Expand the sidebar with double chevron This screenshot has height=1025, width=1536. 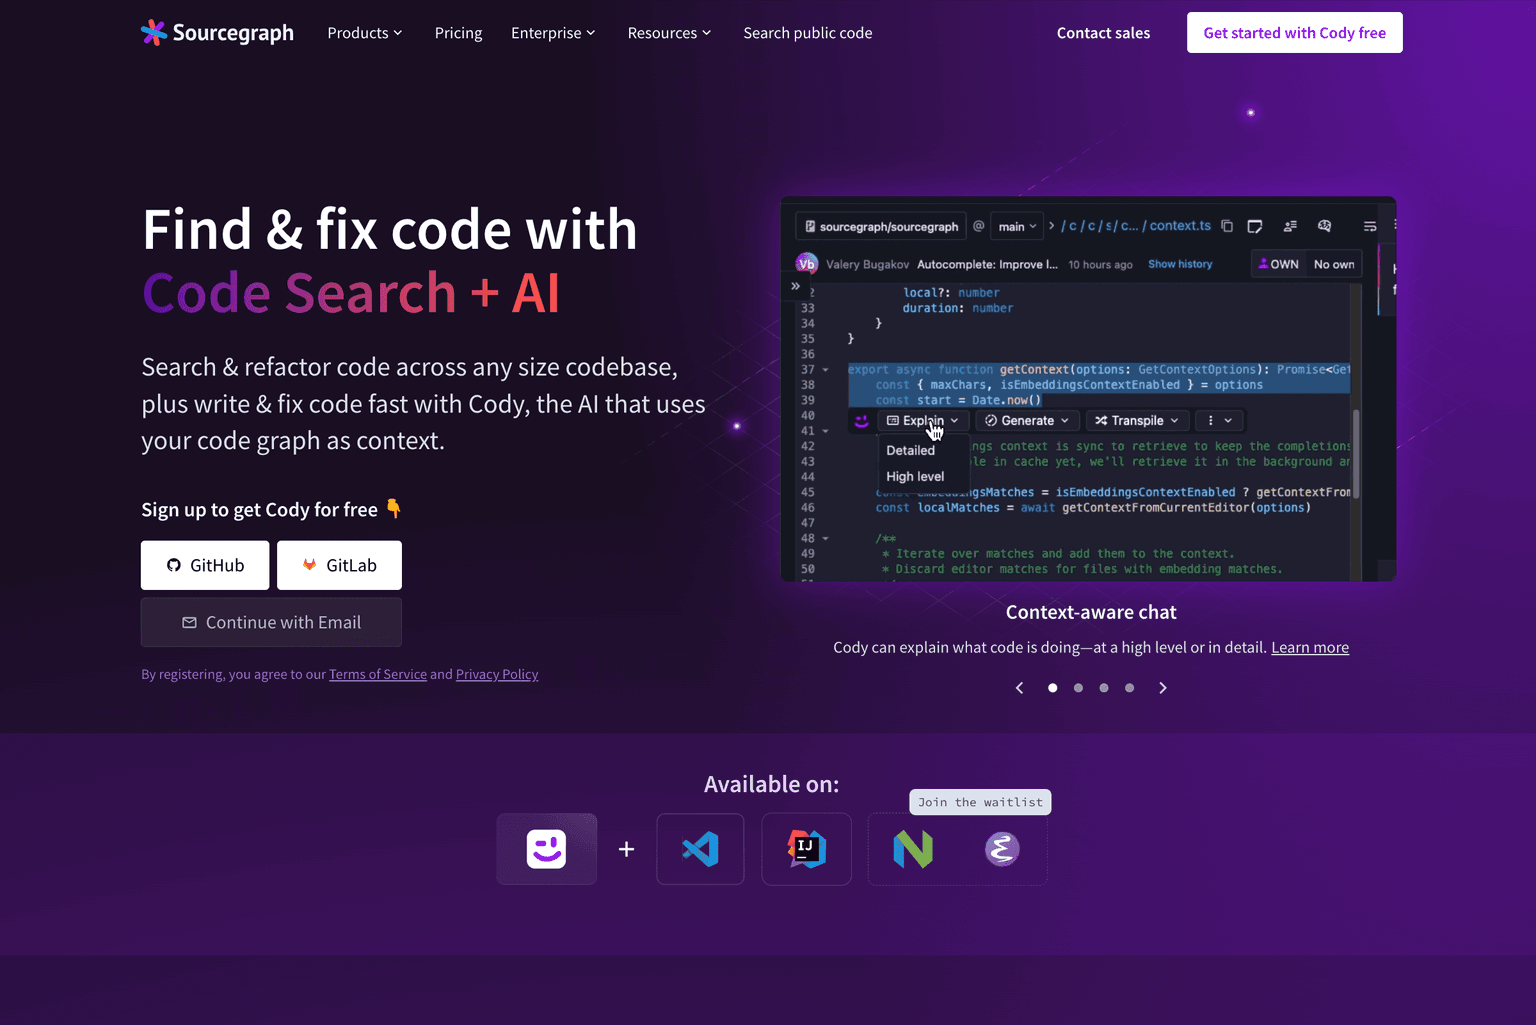[x=795, y=286]
